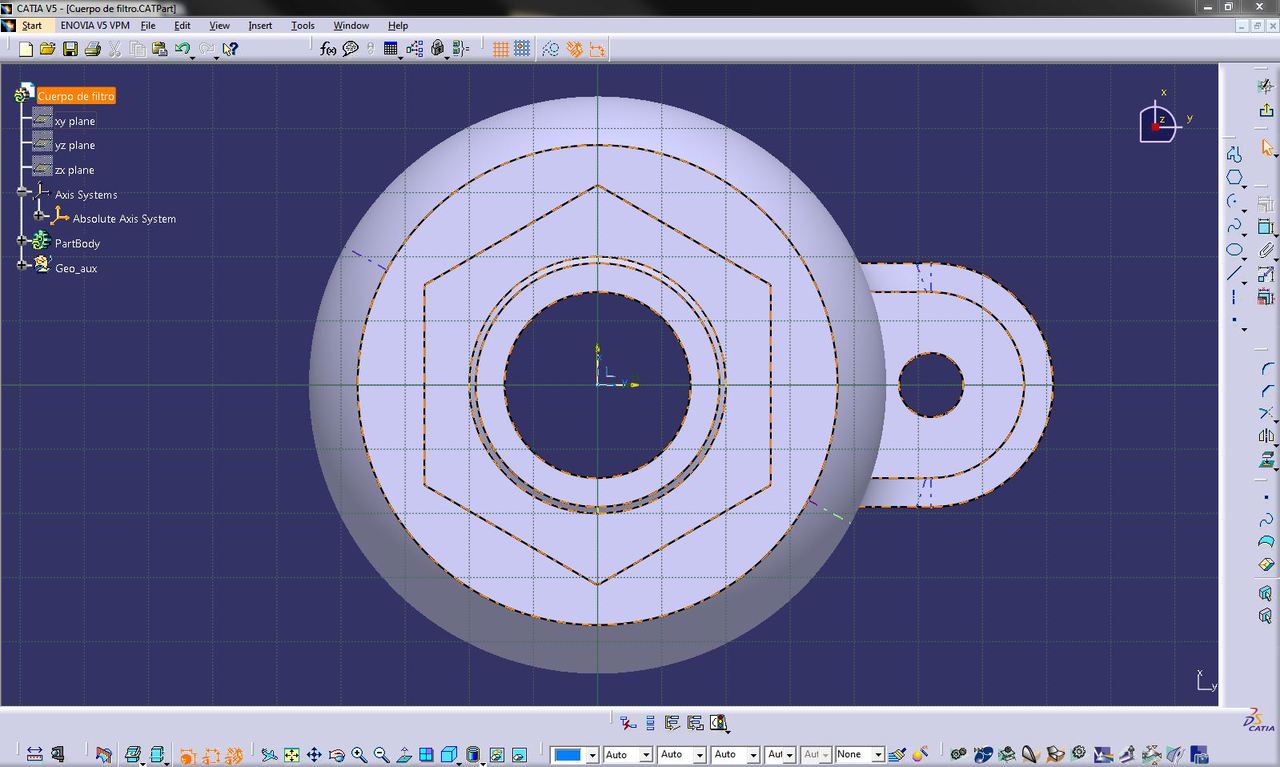This screenshot has width=1280, height=767.
Task: Open the Undo history dropdown arrow
Action: pyautogui.click(x=193, y=57)
